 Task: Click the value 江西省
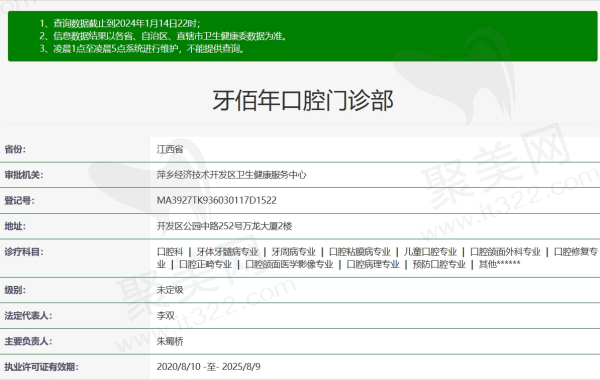click(x=170, y=149)
